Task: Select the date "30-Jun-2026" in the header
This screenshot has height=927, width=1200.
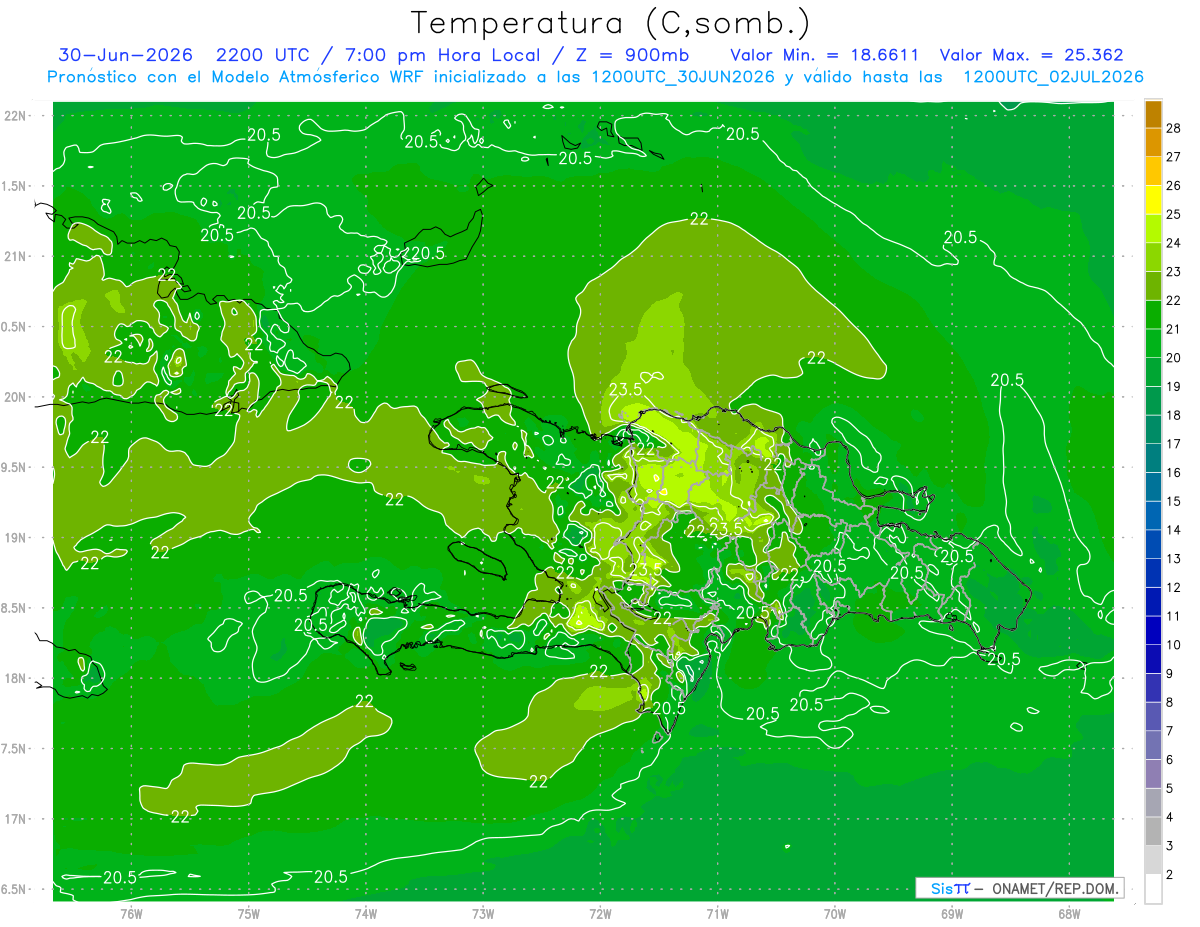Action: pos(127,55)
